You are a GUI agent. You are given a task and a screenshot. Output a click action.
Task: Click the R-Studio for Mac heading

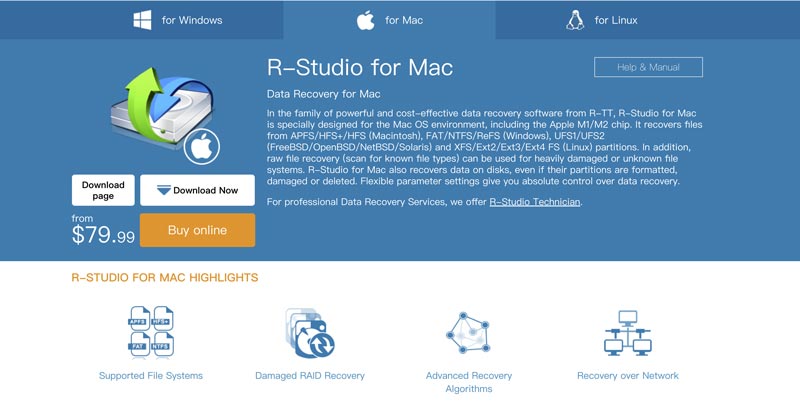(360, 68)
